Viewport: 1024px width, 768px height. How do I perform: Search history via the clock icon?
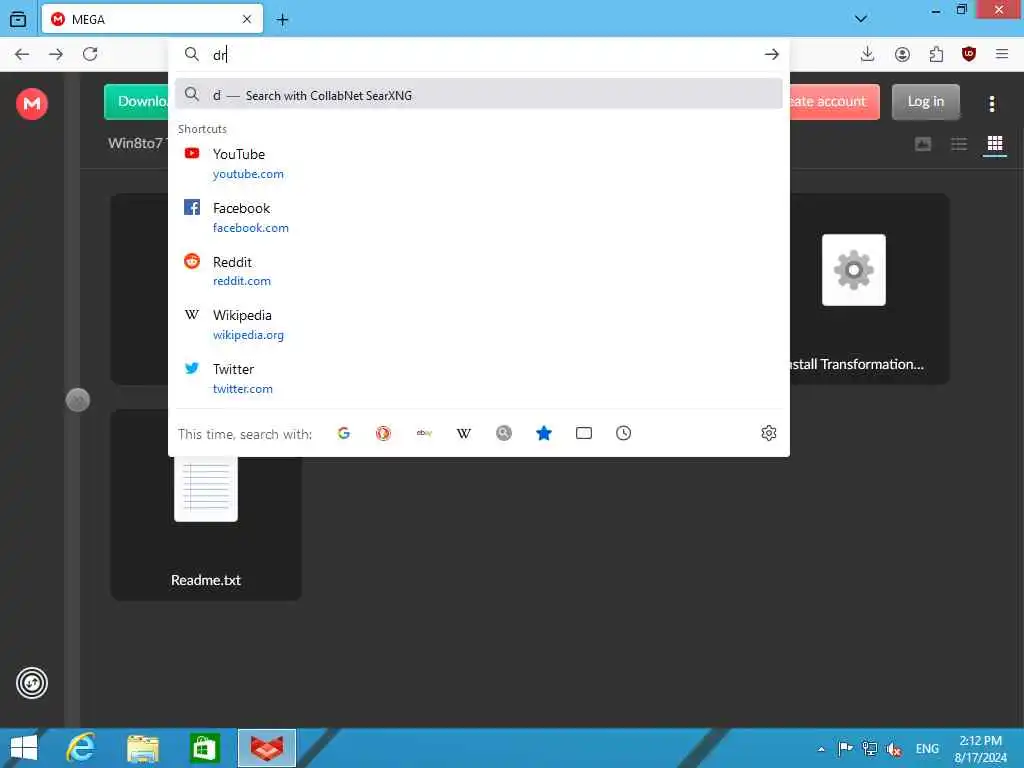[x=624, y=433]
